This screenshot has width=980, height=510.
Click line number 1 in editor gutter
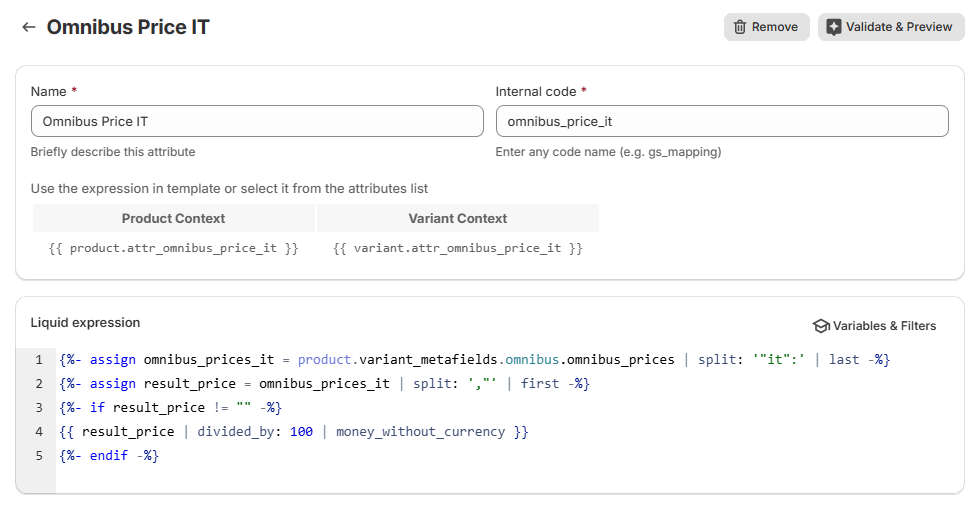[39, 360]
